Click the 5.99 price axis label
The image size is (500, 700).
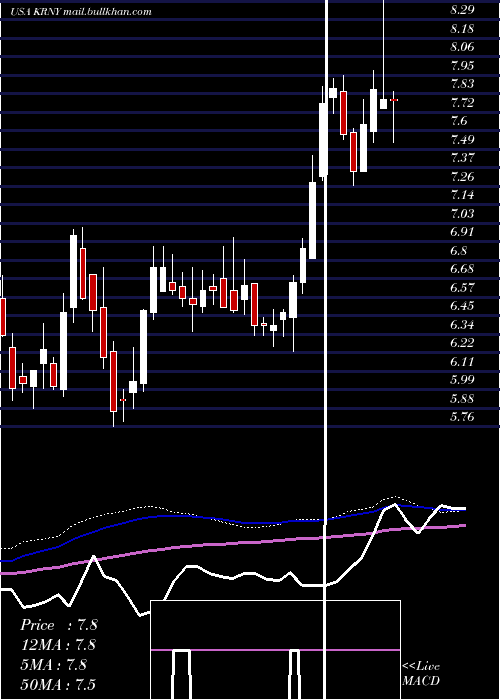click(462, 380)
